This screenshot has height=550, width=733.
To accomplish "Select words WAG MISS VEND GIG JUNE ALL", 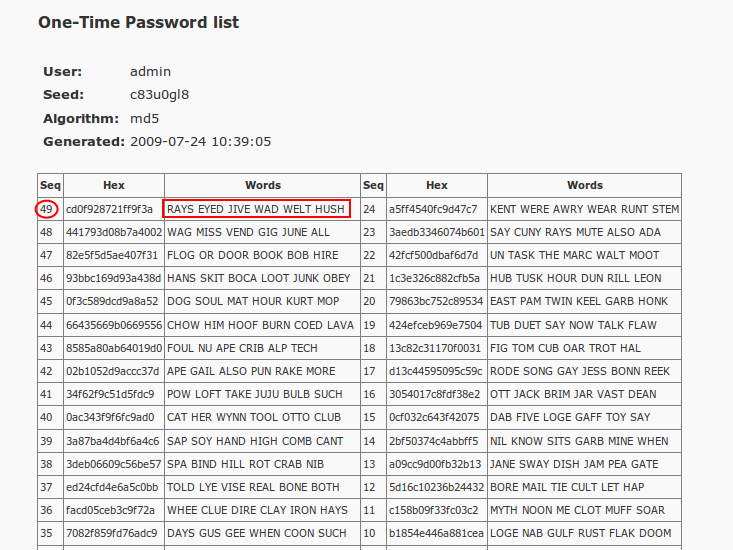I will (248, 232).
